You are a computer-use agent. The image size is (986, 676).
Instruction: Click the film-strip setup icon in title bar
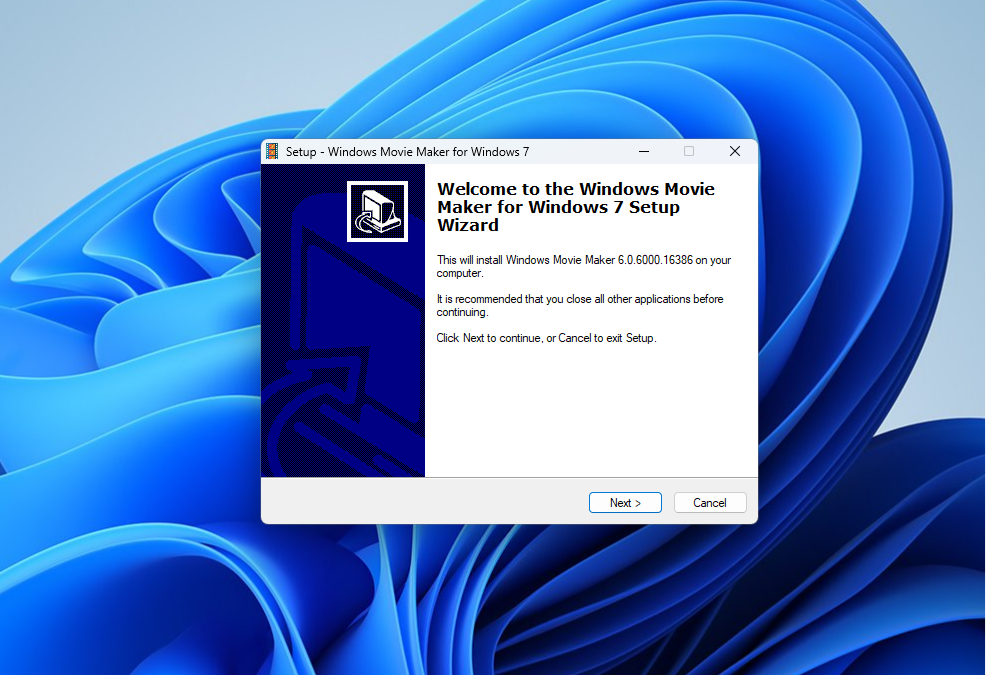tap(272, 152)
